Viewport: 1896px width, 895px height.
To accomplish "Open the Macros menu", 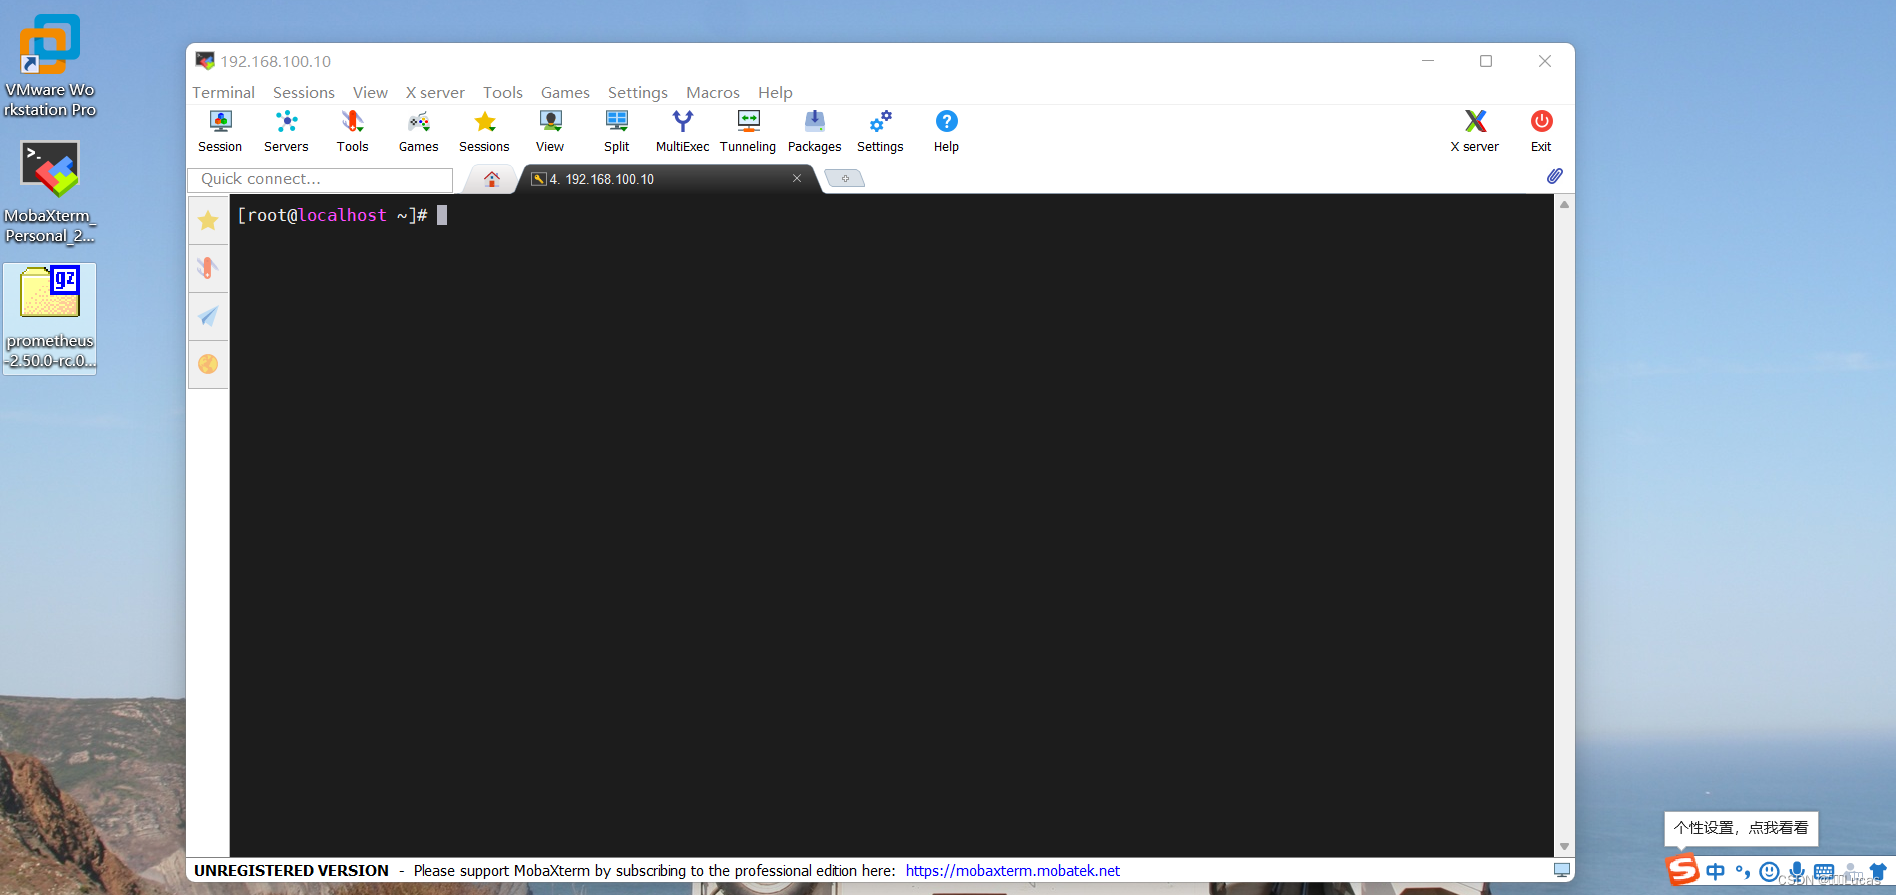I will tap(713, 92).
